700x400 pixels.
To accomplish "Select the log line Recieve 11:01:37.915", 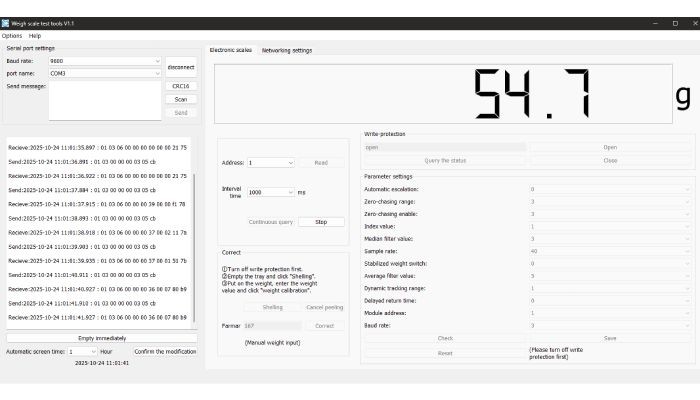I will point(96,204).
